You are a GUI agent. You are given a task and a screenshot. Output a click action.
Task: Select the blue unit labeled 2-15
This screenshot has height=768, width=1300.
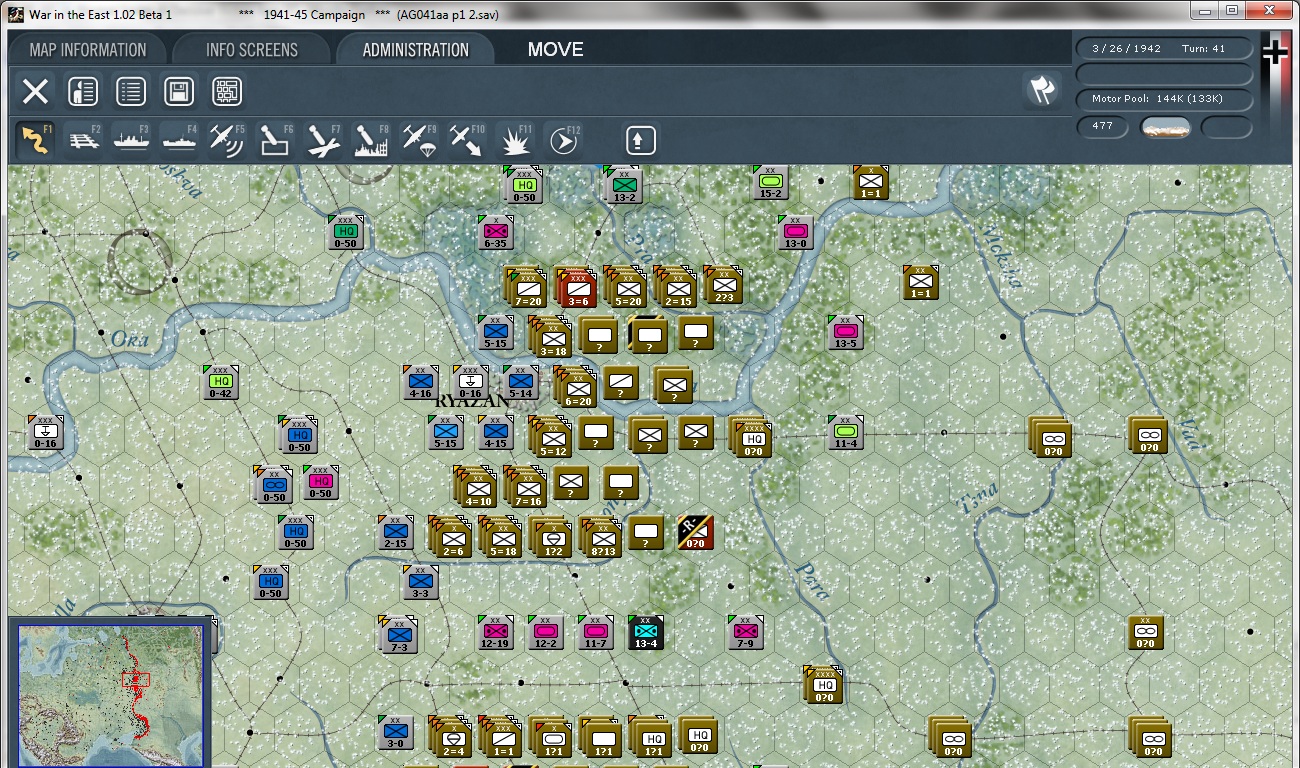point(395,533)
